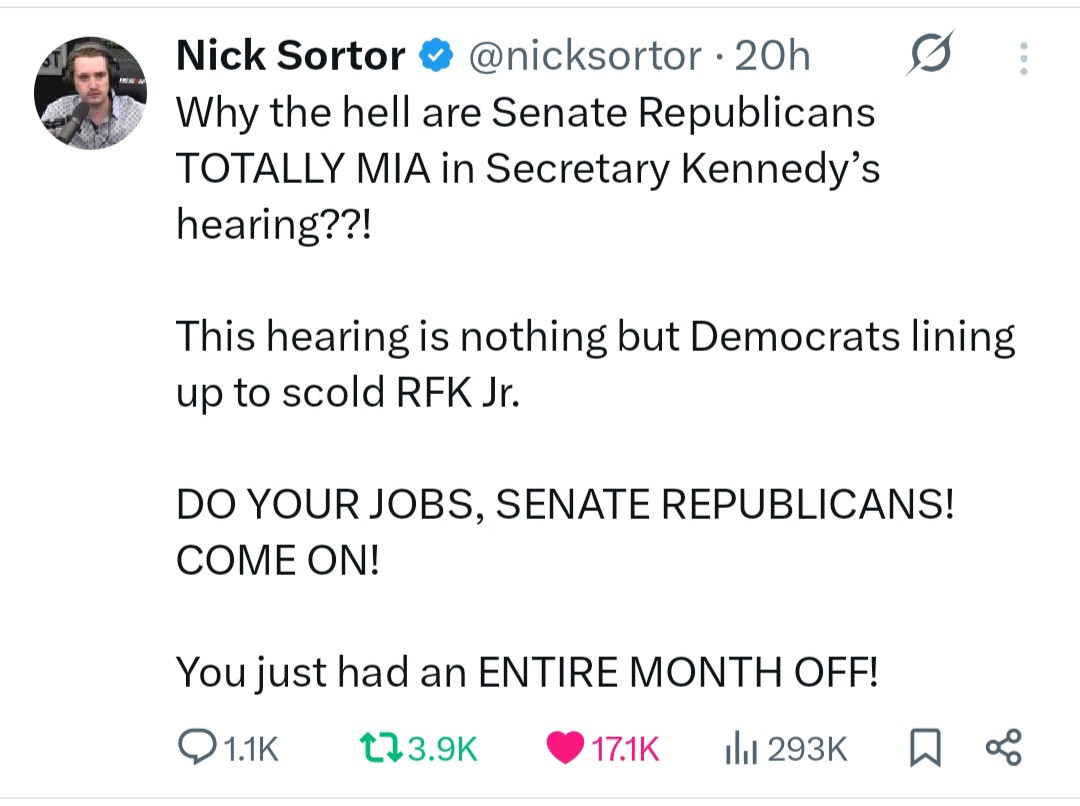Viewport: 1080px width, 806px height.
Task: Open the share post icon
Action: coord(1003,748)
